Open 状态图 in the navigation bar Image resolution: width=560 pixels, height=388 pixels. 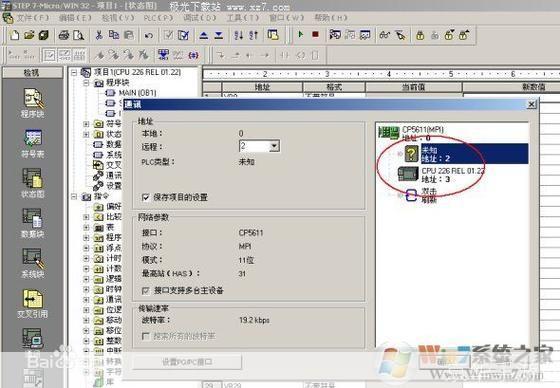pyautogui.click(x=32, y=183)
